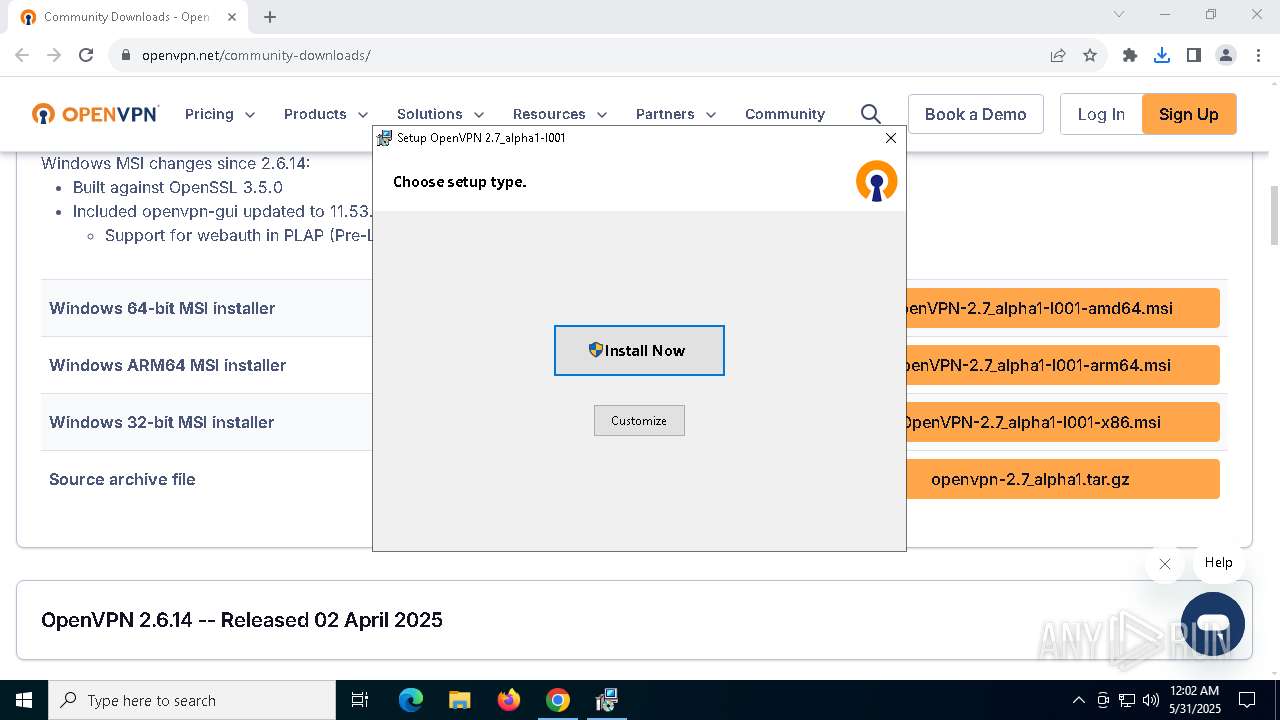
Task: Click the site lock icon in address bar
Action: coord(126,55)
